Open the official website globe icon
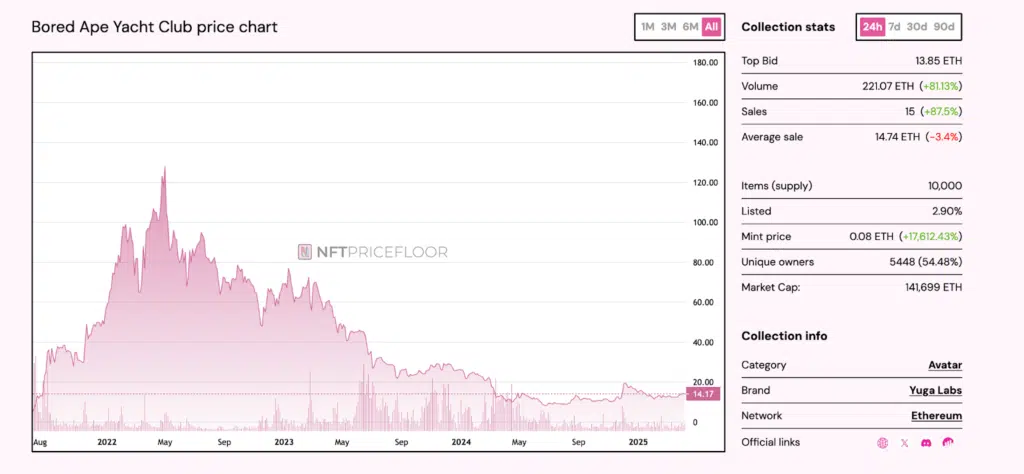The height and width of the screenshot is (474, 1024). (x=882, y=442)
